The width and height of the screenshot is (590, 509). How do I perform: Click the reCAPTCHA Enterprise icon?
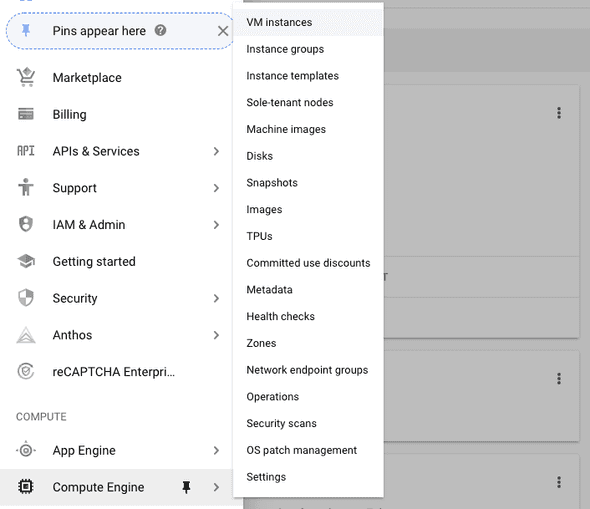point(26,371)
